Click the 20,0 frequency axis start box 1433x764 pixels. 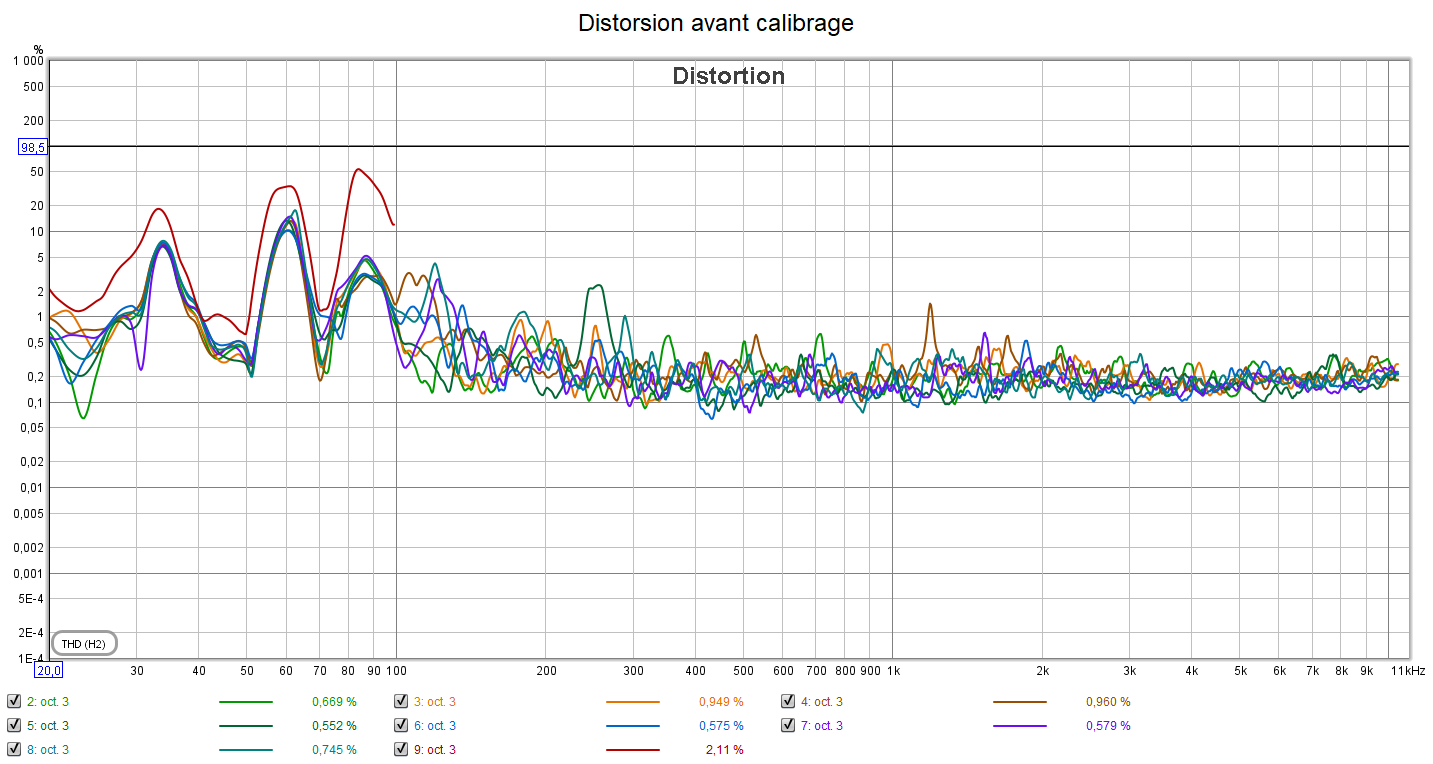tap(49, 670)
